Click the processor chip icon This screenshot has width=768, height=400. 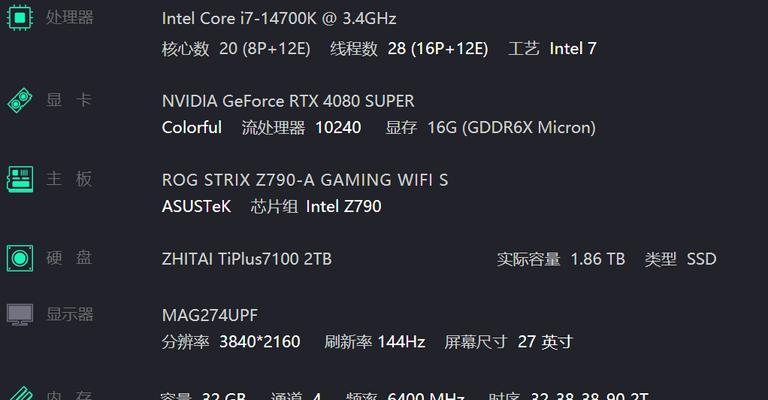click(x=20, y=18)
